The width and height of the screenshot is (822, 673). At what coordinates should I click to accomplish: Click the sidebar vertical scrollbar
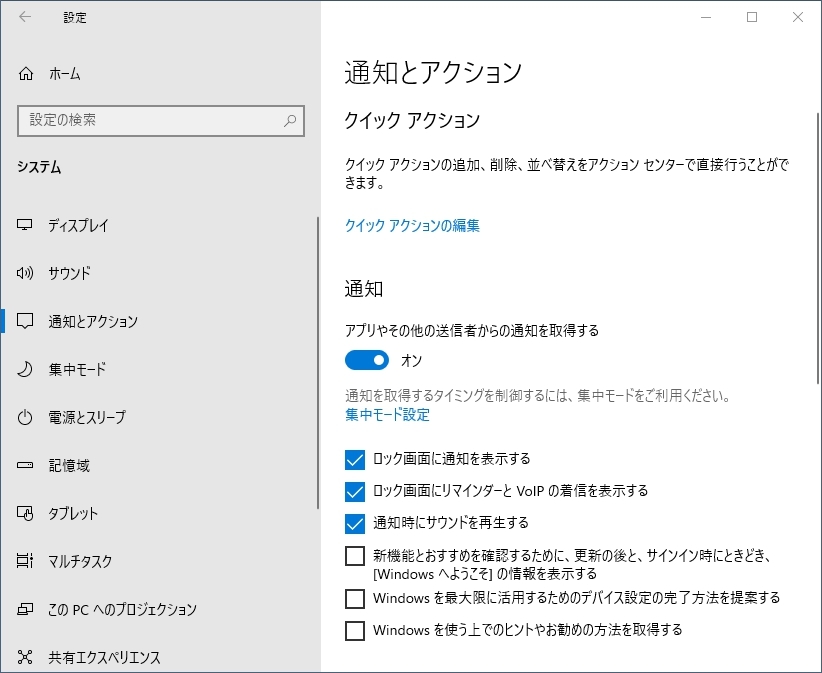318,363
